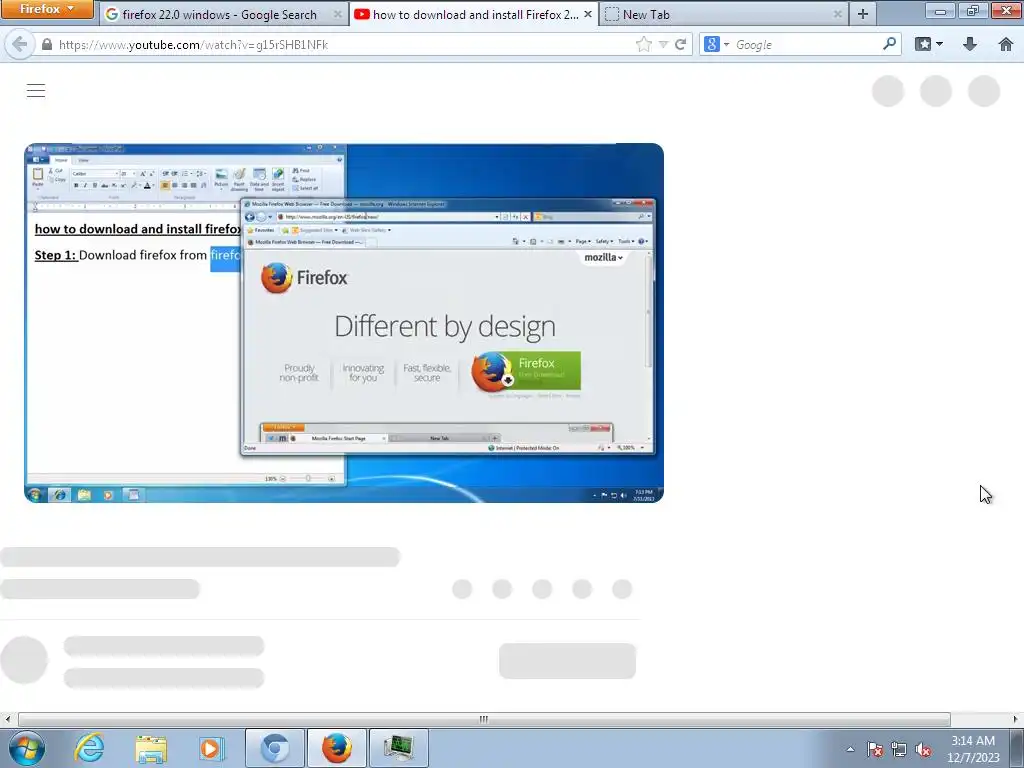Click the Google search input box
This screenshot has height=768, width=1024.
click(807, 44)
